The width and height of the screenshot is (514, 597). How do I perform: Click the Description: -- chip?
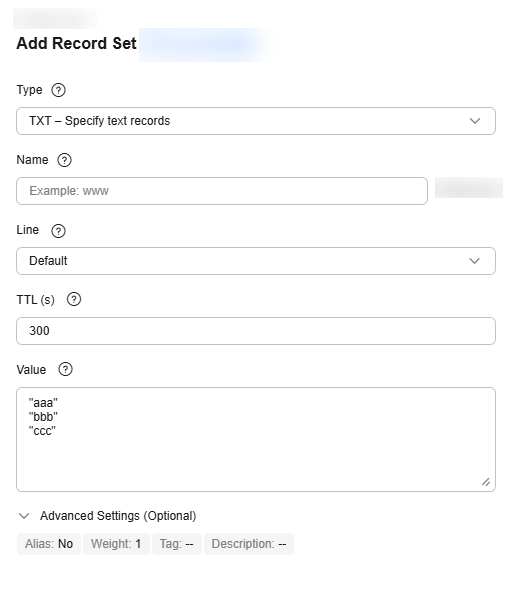pos(249,544)
